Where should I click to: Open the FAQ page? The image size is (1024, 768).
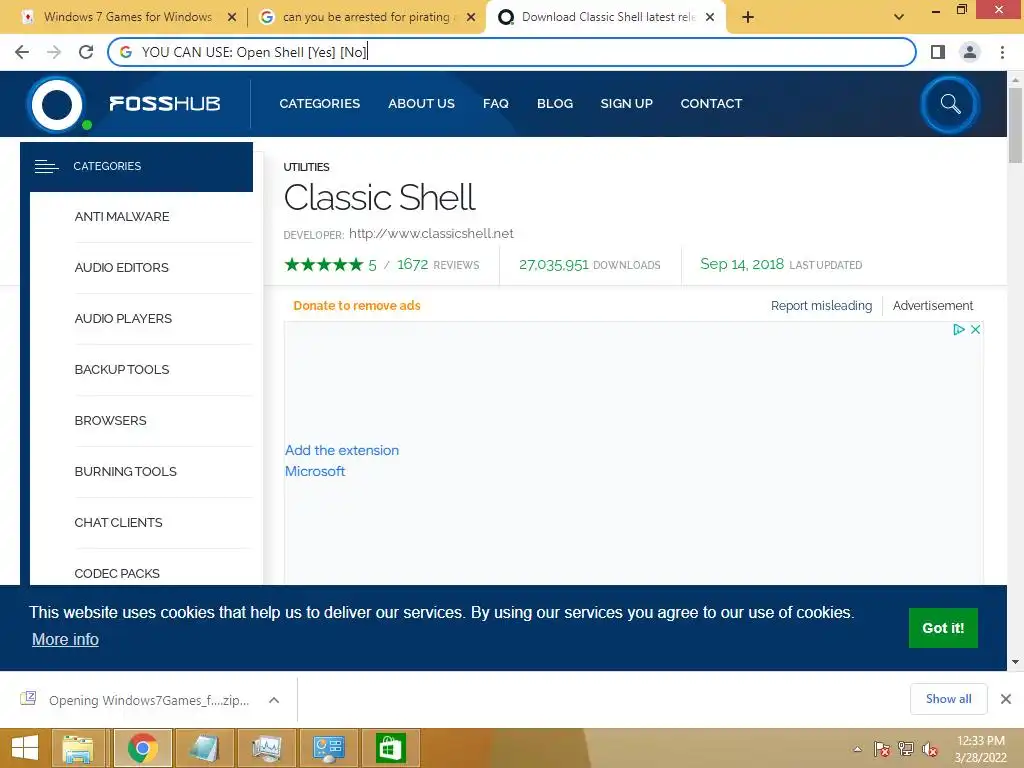point(496,103)
